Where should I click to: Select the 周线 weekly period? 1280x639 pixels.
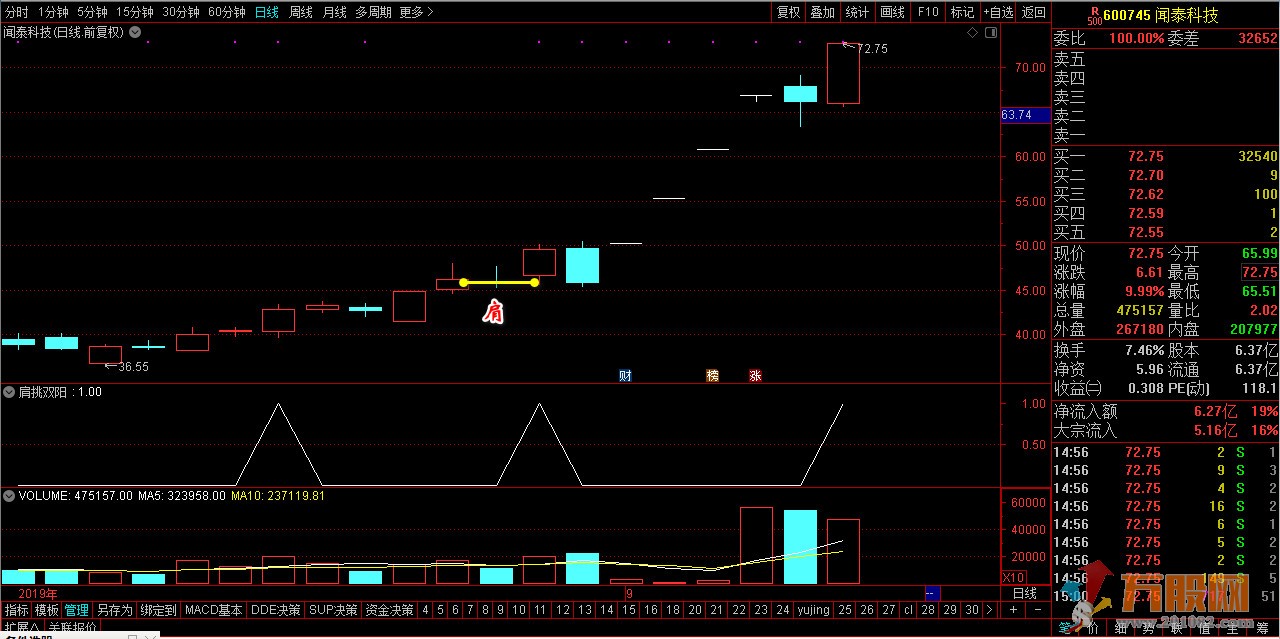pos(301,12)
